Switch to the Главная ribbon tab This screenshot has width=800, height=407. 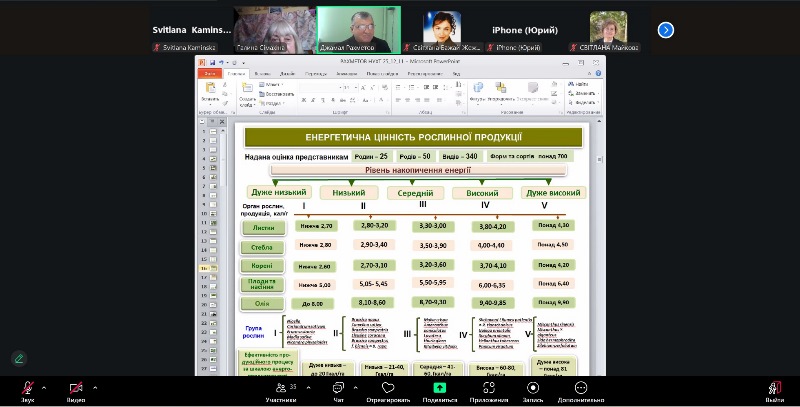coord(236,73)
